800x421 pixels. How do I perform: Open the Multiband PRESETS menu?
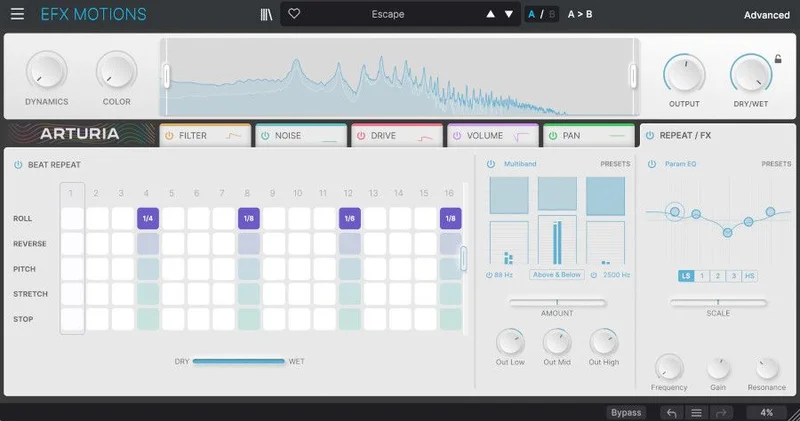point(615,164)
